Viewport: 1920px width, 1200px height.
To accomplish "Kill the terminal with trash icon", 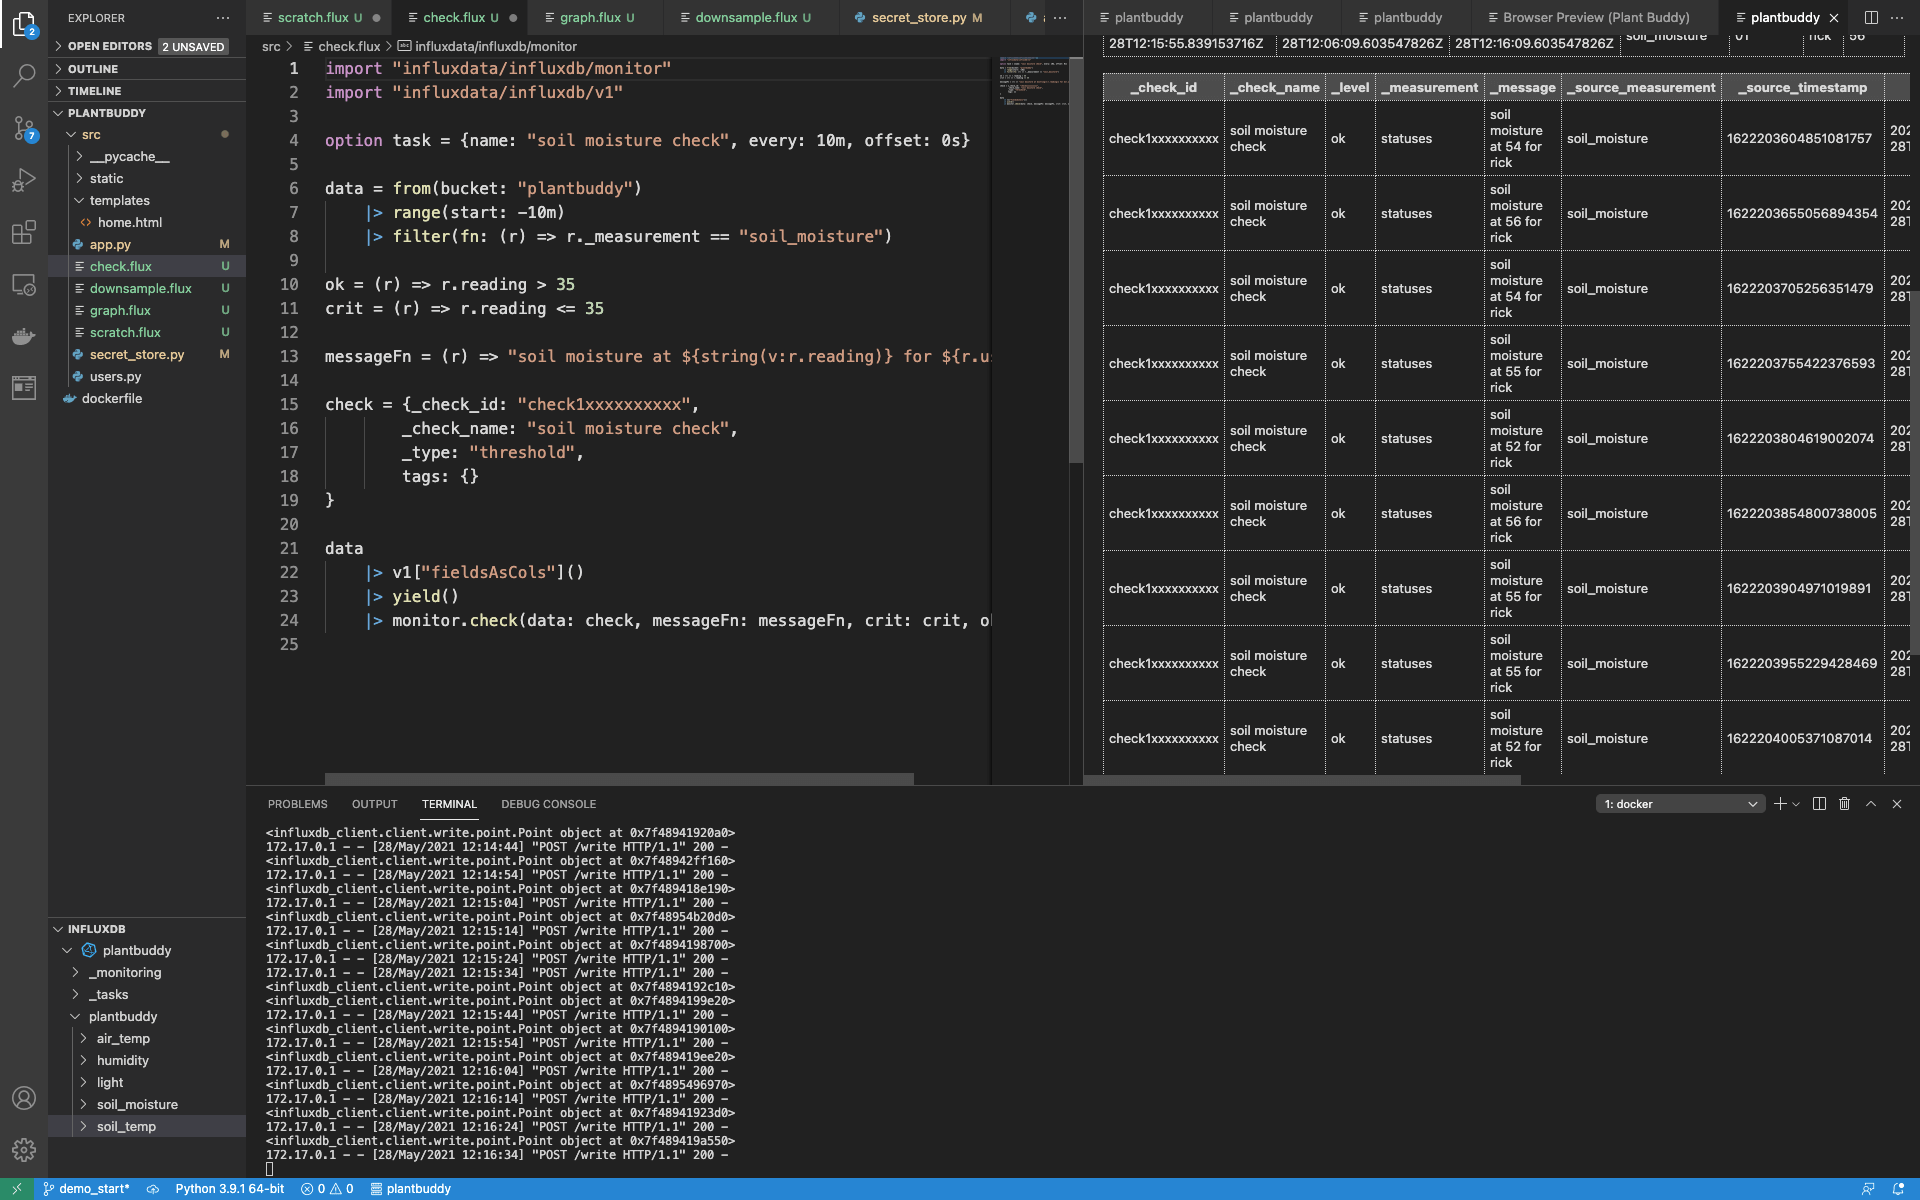I will [1844, 804].
